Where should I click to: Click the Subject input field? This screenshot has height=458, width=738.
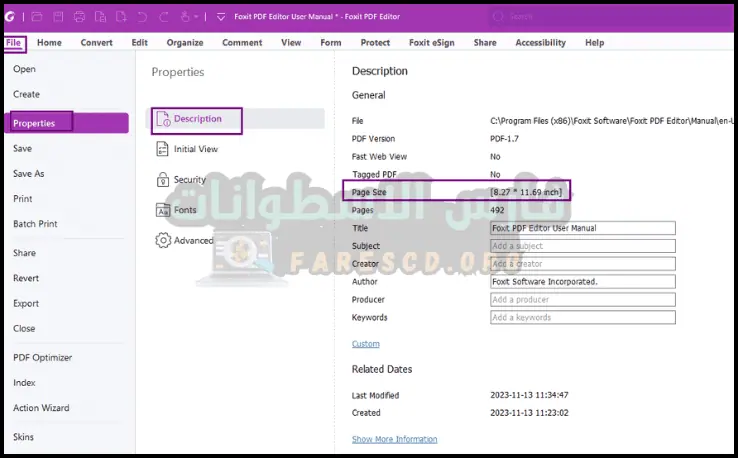coord(582,246)
